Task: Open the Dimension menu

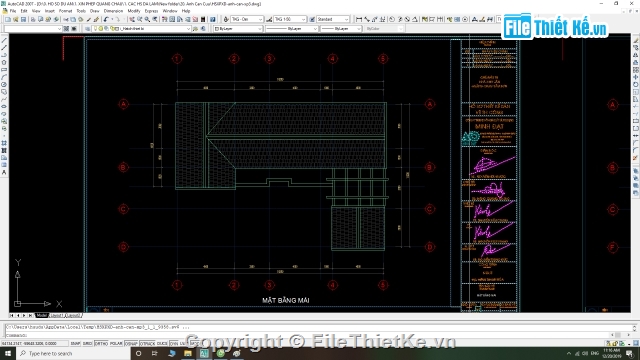Action: tap(113, 11)
